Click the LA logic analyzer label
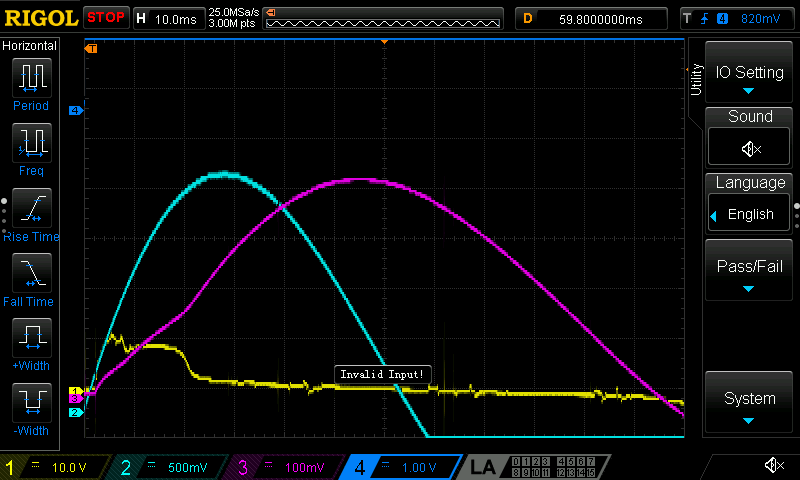The height and width of the screenshot is (480, 800). 483,467
